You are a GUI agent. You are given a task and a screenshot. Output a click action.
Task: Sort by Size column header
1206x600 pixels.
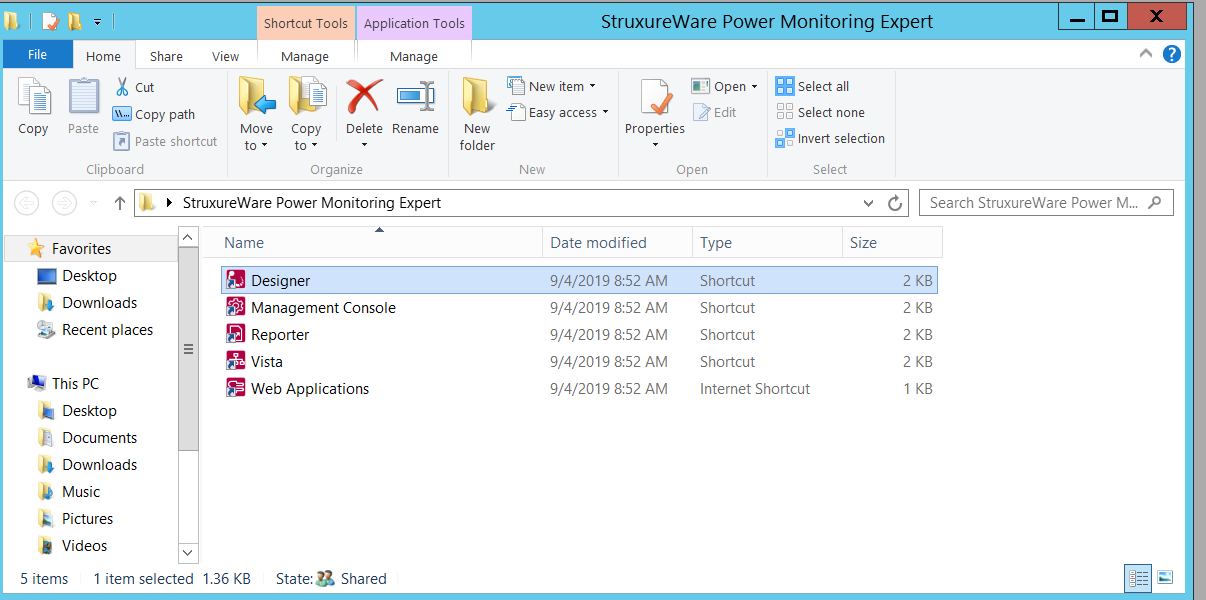(x=892, y=243)
